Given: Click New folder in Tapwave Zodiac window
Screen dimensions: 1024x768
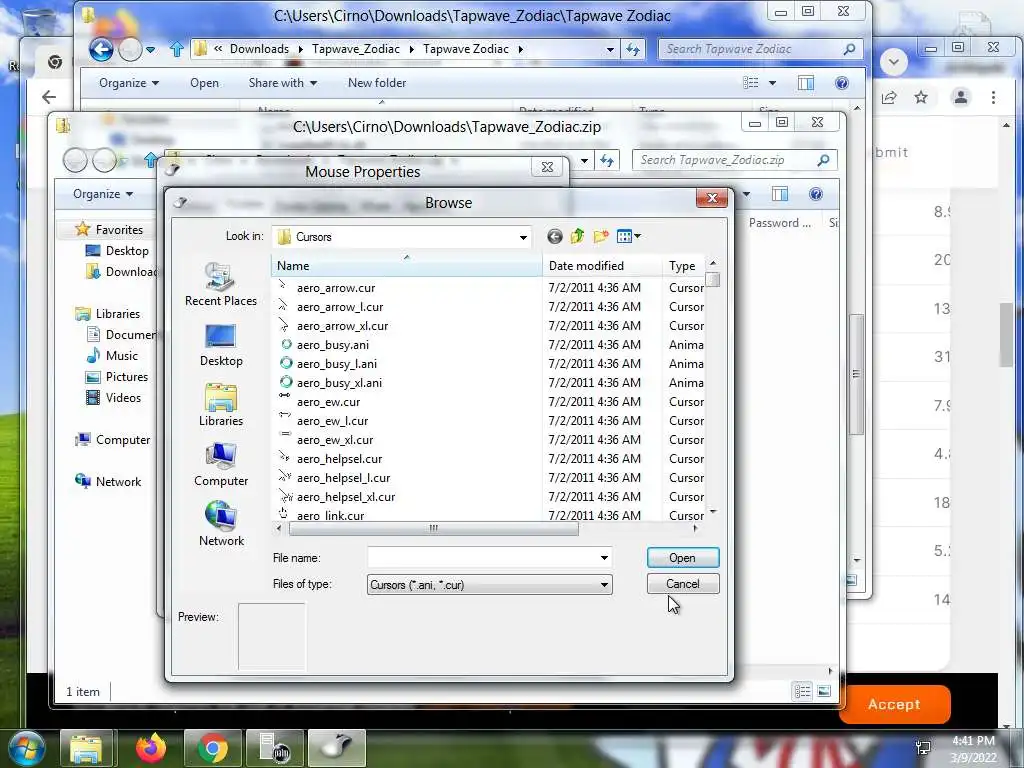Looking at the screenshot, I should click(x=377, y=83).
